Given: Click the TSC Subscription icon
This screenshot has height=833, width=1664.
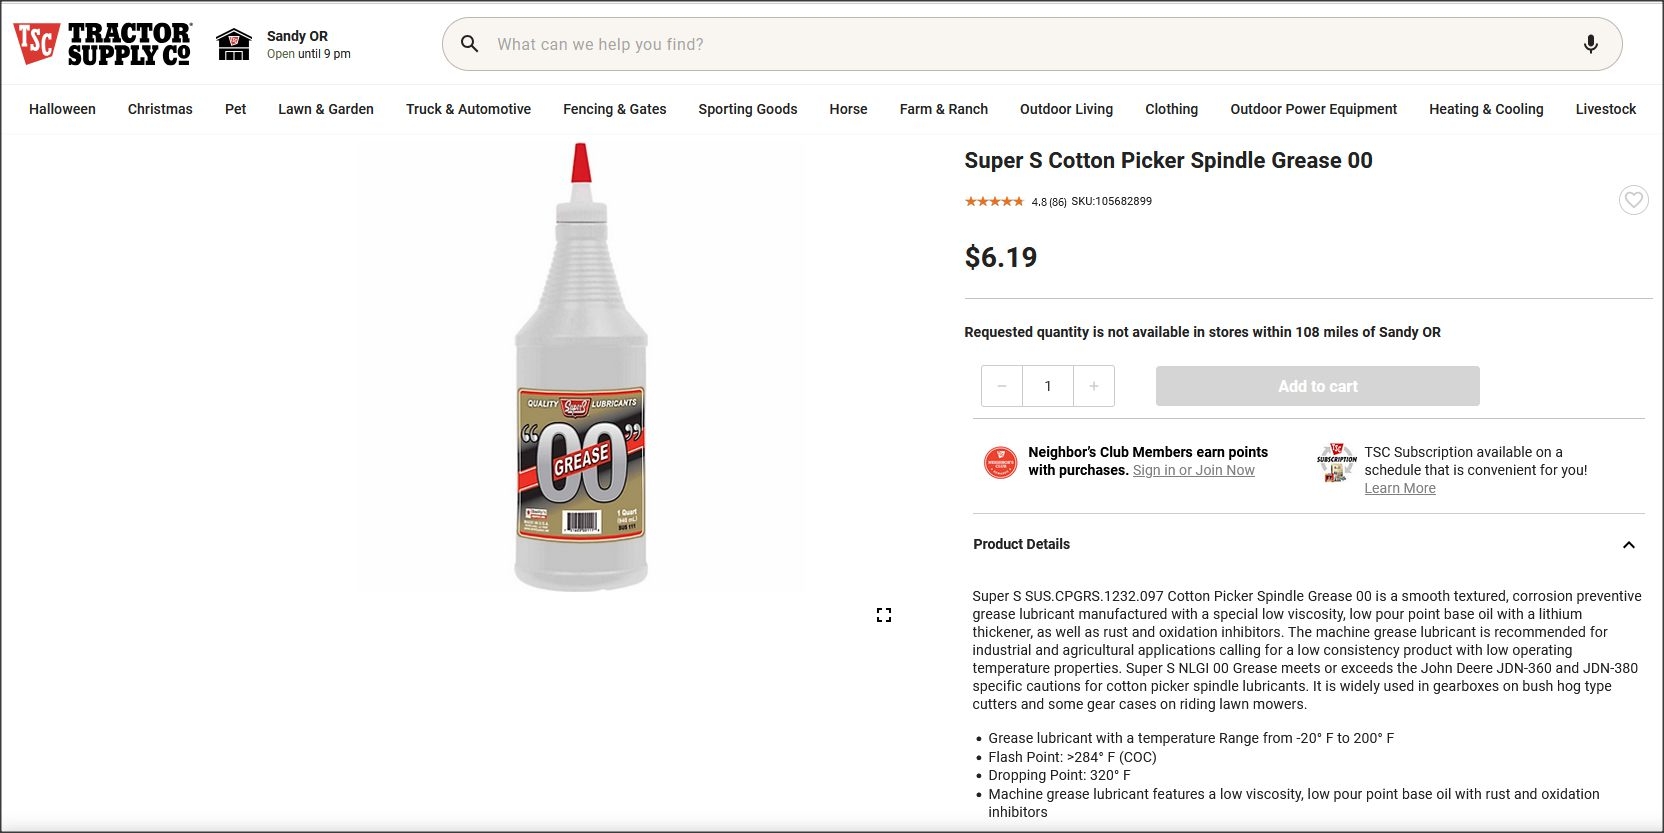Looking at the screenshot, I should pos(1337,462).
